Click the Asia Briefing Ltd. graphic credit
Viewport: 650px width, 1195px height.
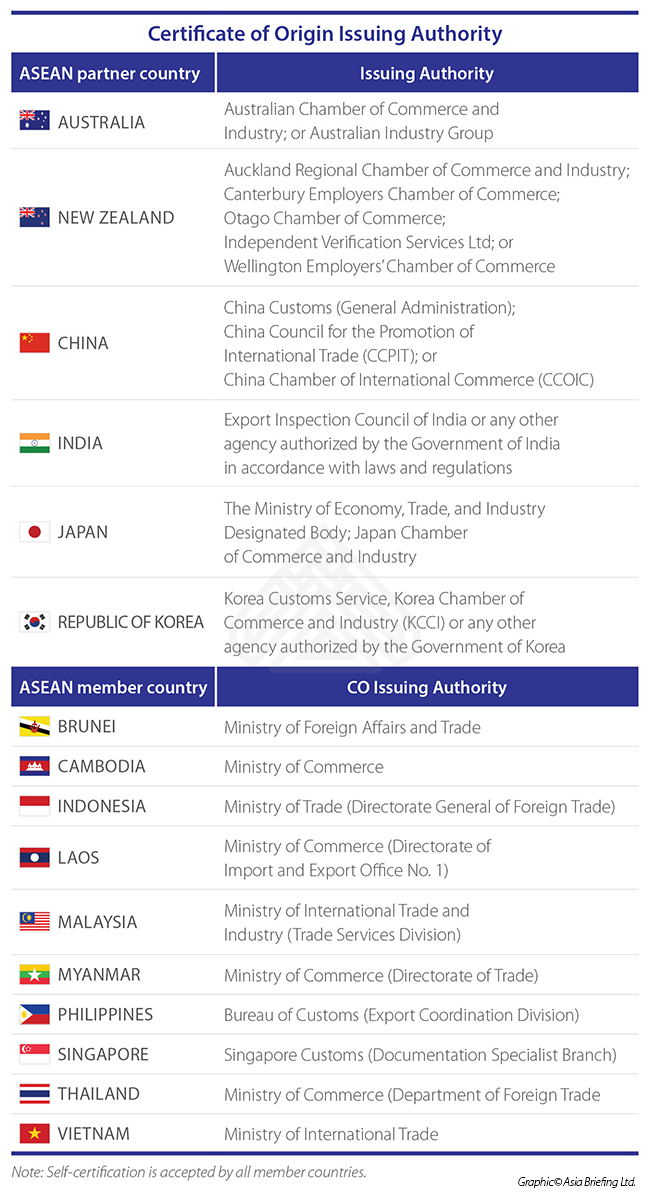click(576, 1181)
